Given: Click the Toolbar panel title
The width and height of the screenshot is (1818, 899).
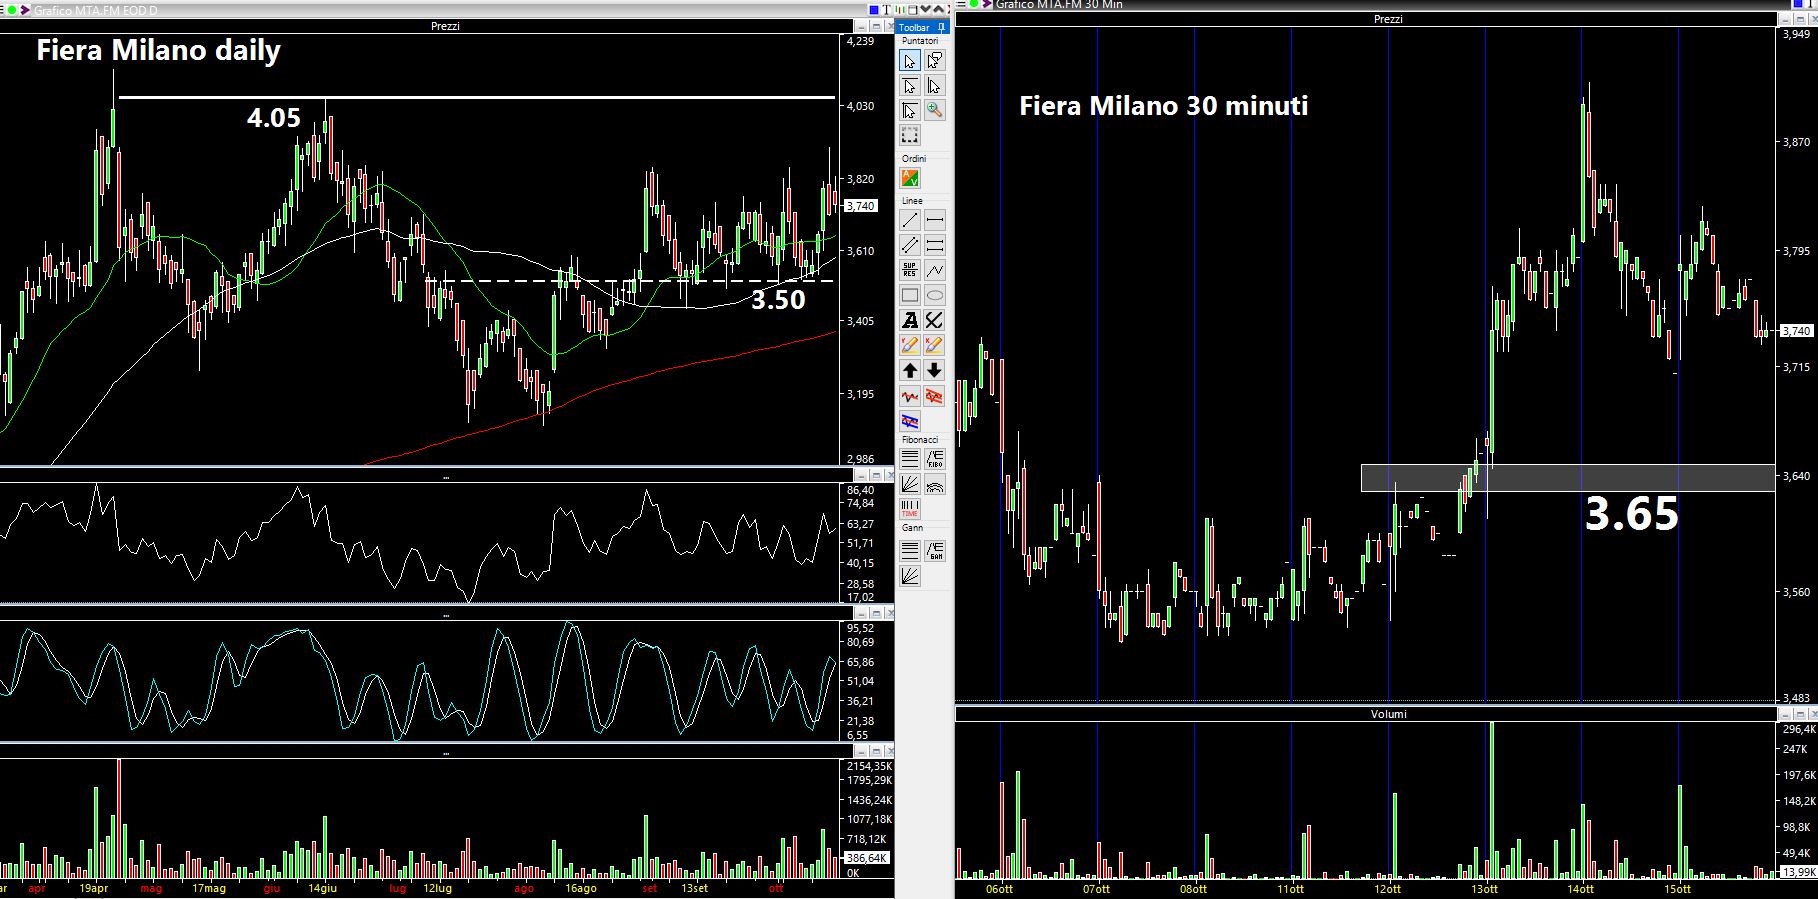Looking at the screenshot, I should pos(914,27).
